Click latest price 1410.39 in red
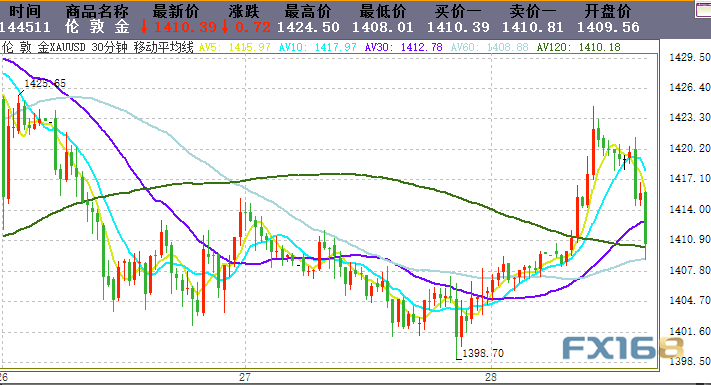711x385 pixels. [x=185, y=27]
